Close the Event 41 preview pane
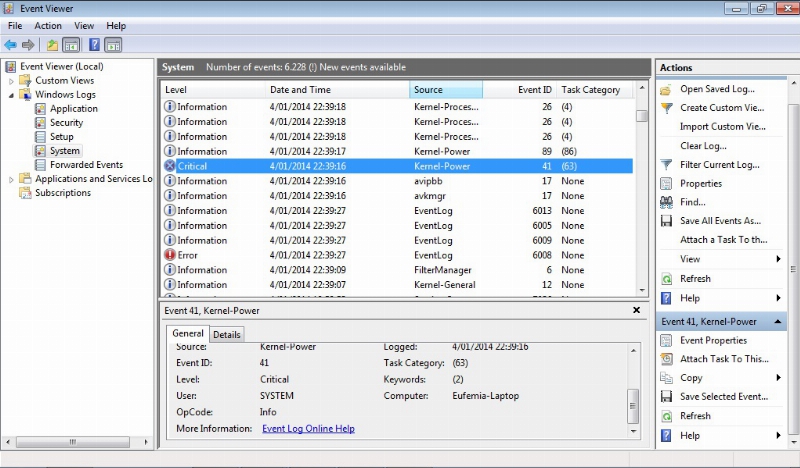Image resolution: width=800 pixels, height=468 pixels. coord(637,310)
